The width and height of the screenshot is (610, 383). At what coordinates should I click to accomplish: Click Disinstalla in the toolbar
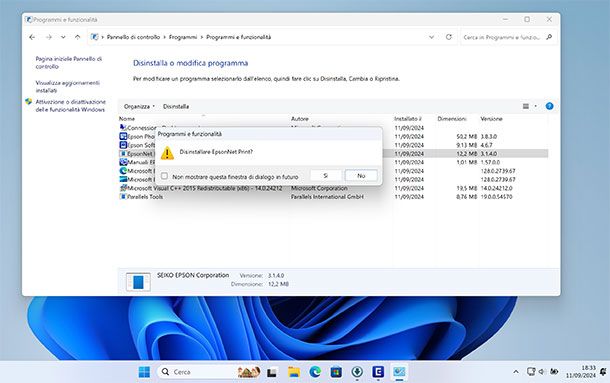[176, 106]
